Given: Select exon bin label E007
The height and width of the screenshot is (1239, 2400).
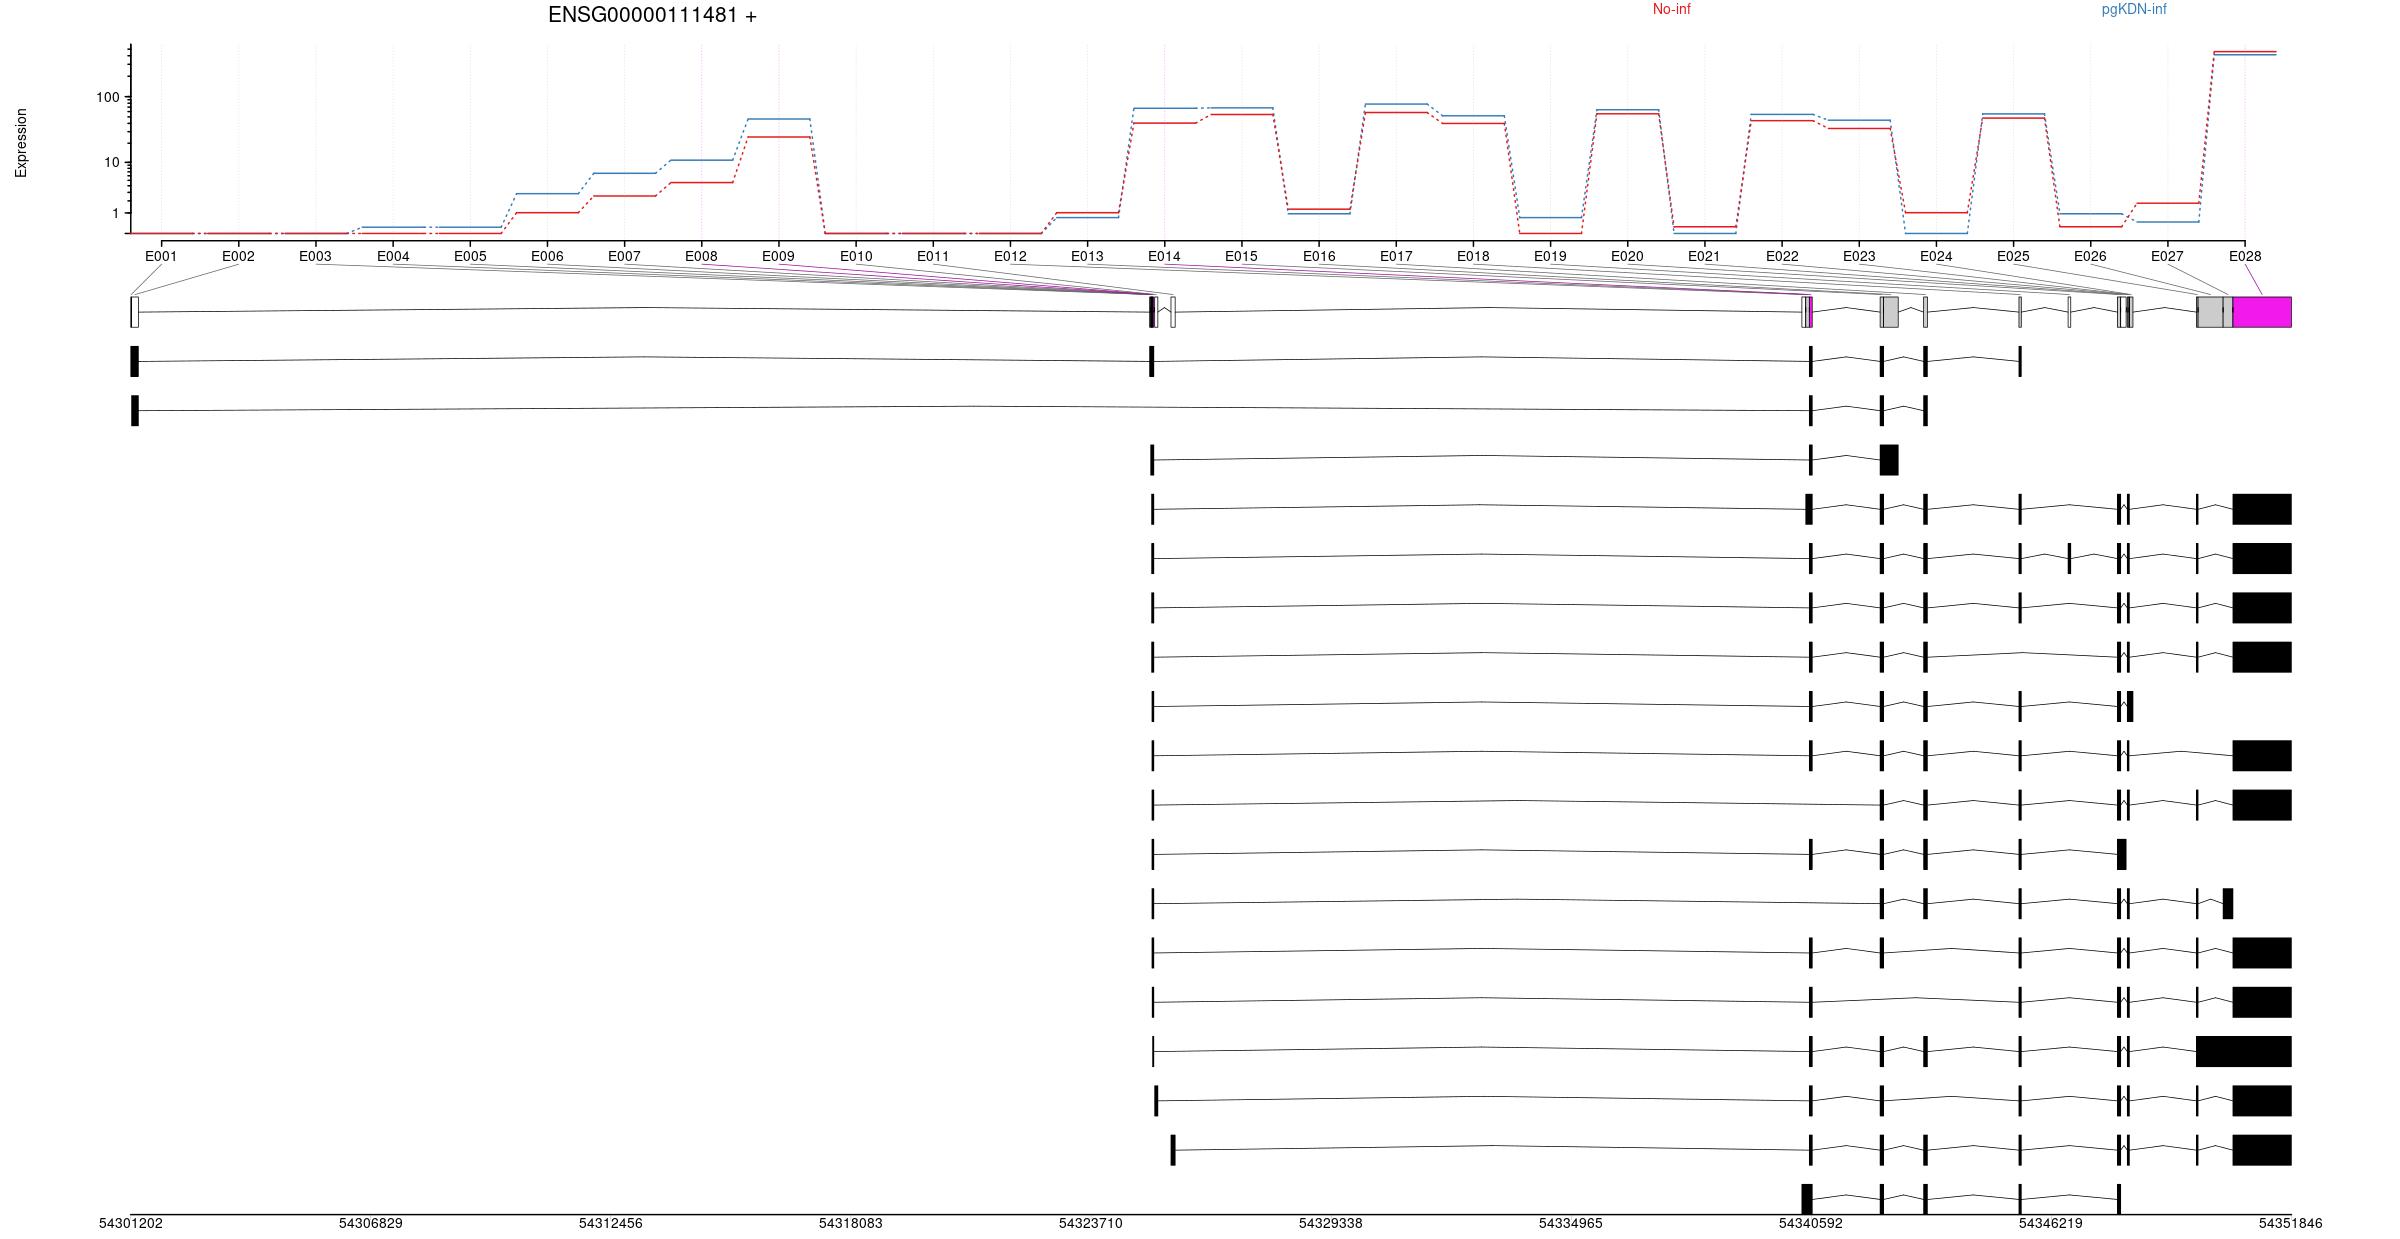Looking at the screenshot, I should point(624,256).
